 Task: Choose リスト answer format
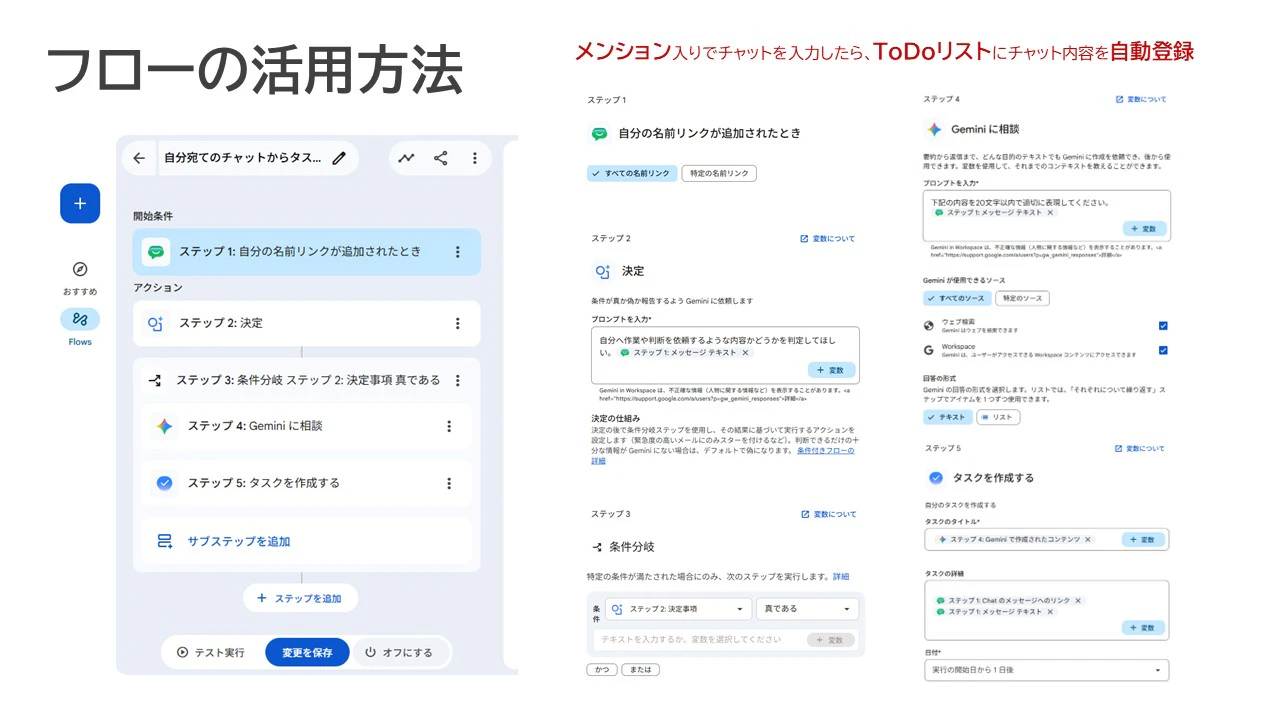(998, 417)
